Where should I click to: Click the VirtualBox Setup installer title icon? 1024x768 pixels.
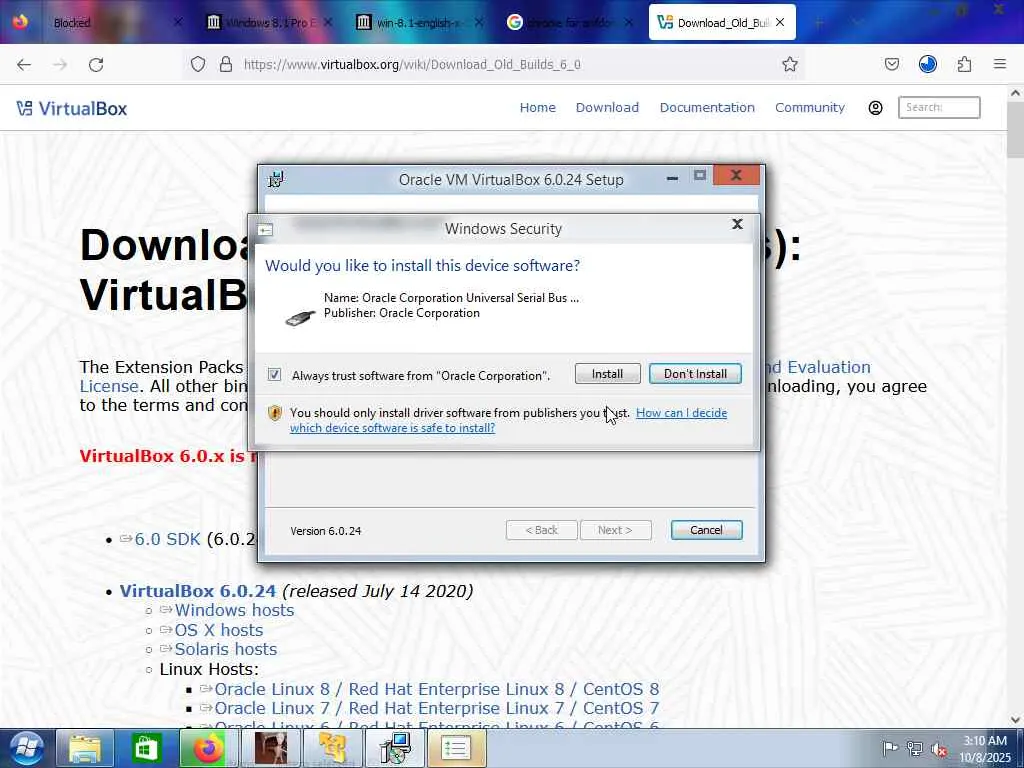[276, 179]
